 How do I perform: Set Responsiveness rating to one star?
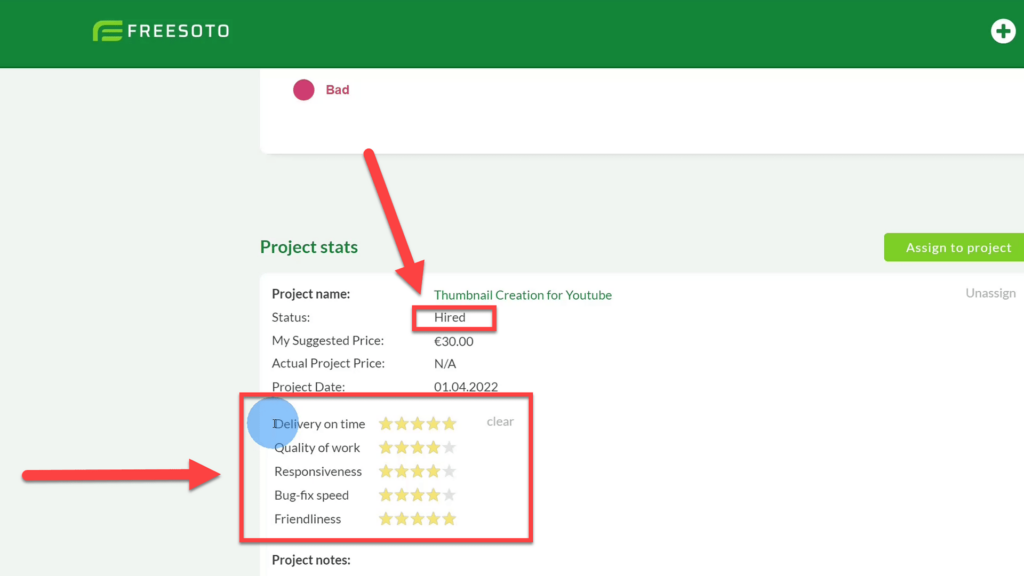point(386,471)
